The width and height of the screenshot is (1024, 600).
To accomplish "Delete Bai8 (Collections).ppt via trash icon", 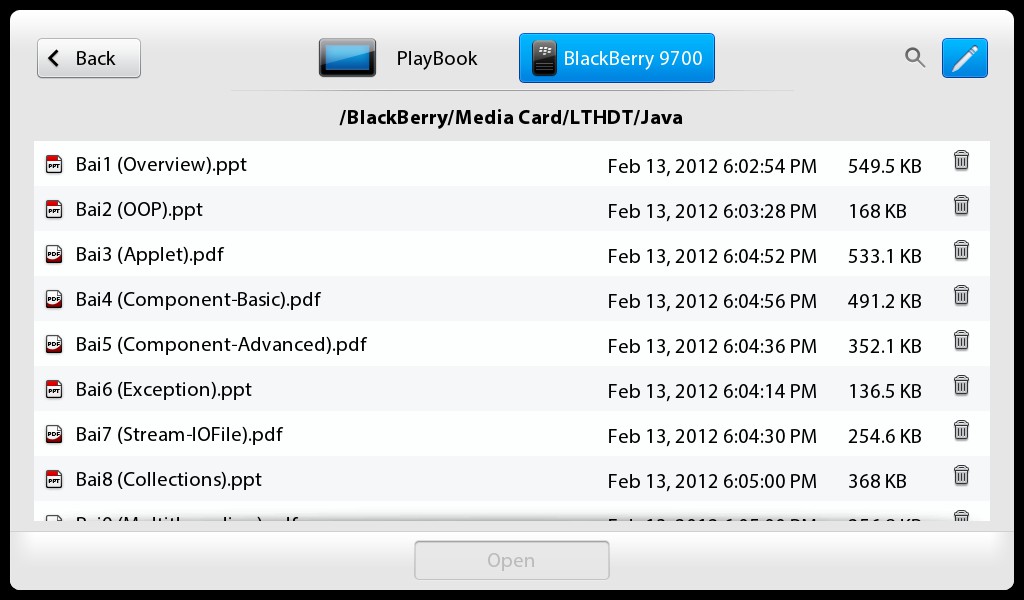I will [x=961, y=475].
